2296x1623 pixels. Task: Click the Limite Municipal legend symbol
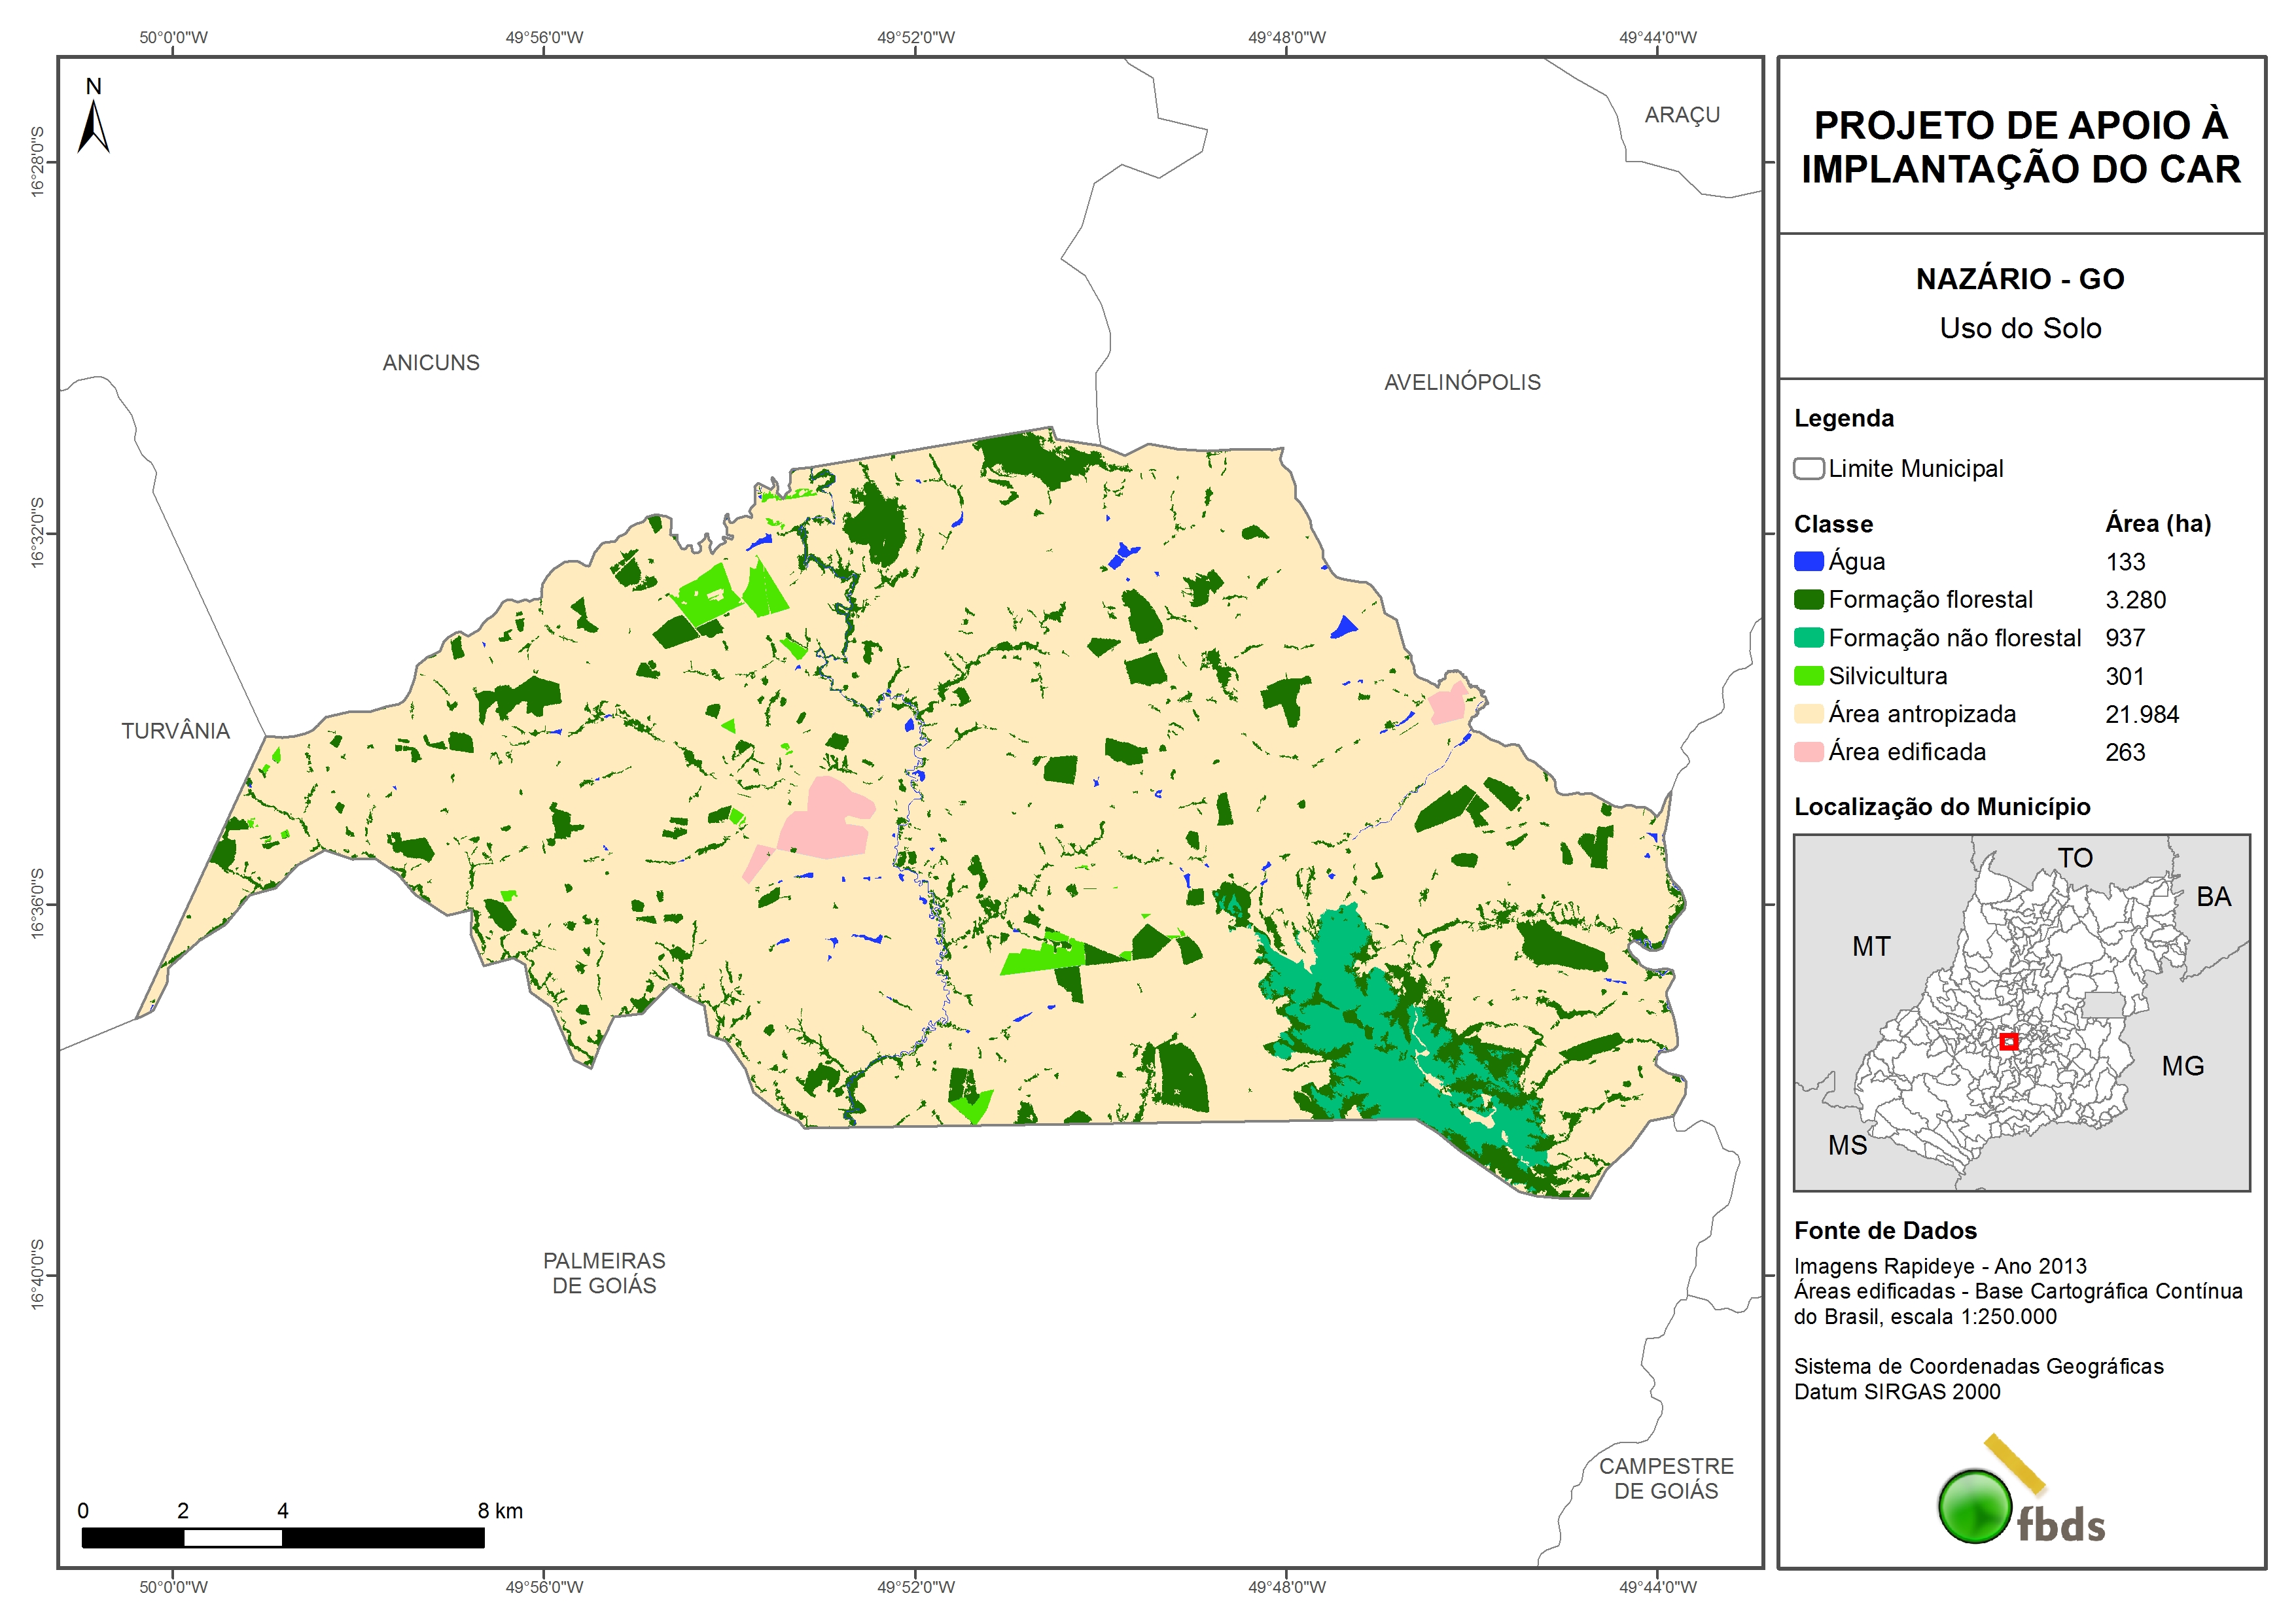(1808, 469)
